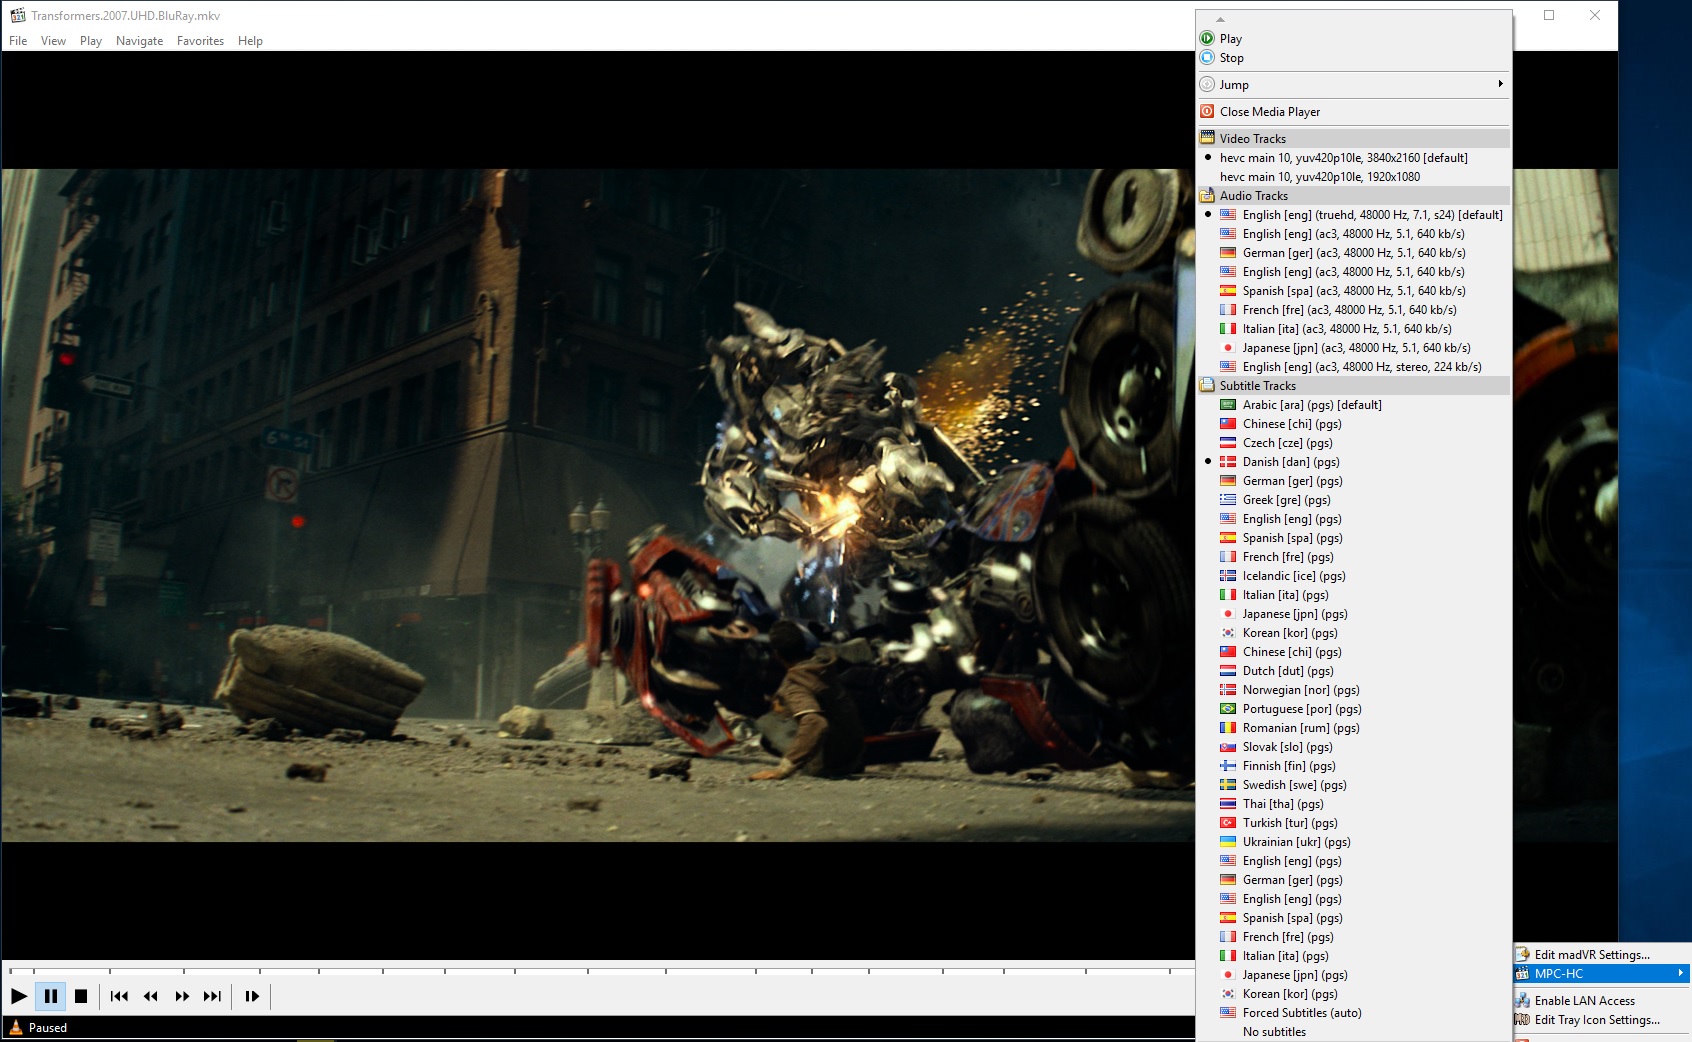Select Romanian [rum] subtitle track
The height and width of the screenshot is (1042, 1692).
pos(1354,728)
